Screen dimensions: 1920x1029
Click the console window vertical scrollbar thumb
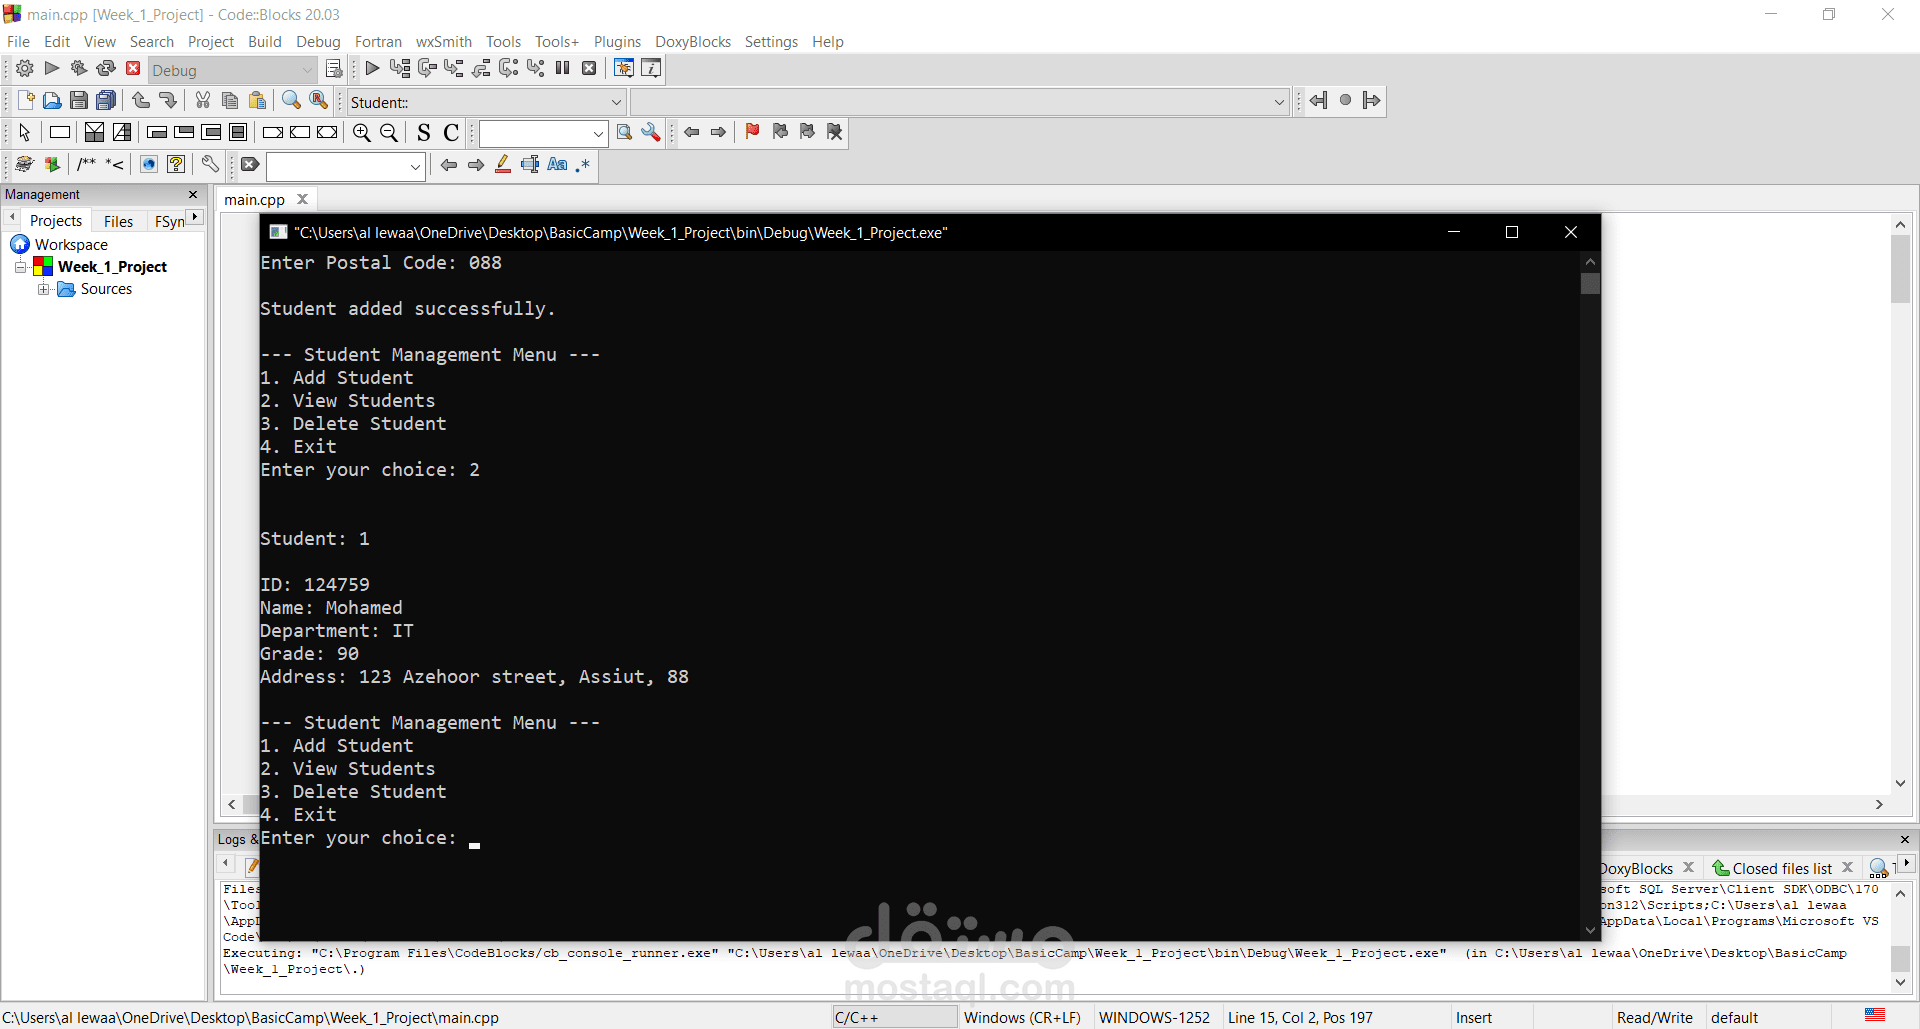[x=1590, y=283]
